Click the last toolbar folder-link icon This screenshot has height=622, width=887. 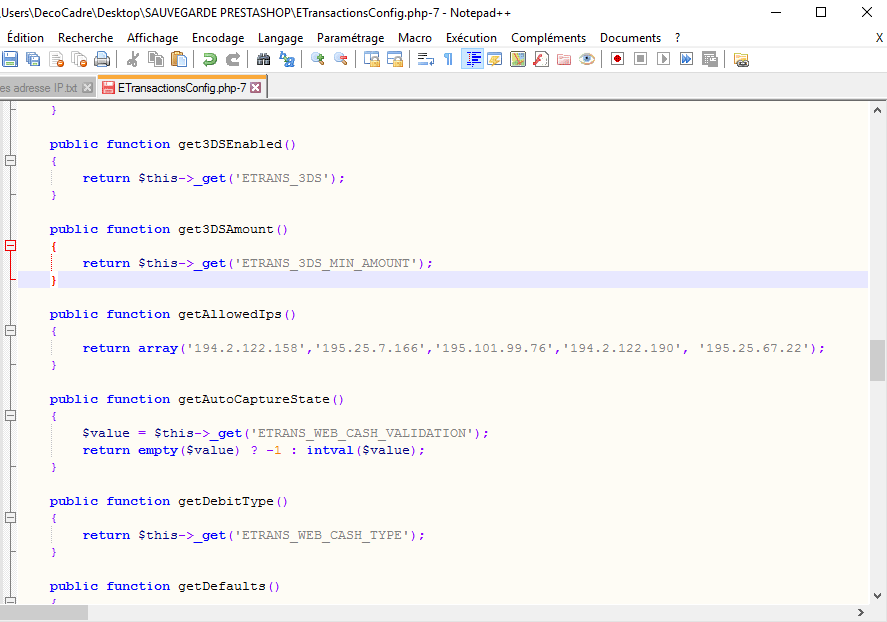(741, 59)
